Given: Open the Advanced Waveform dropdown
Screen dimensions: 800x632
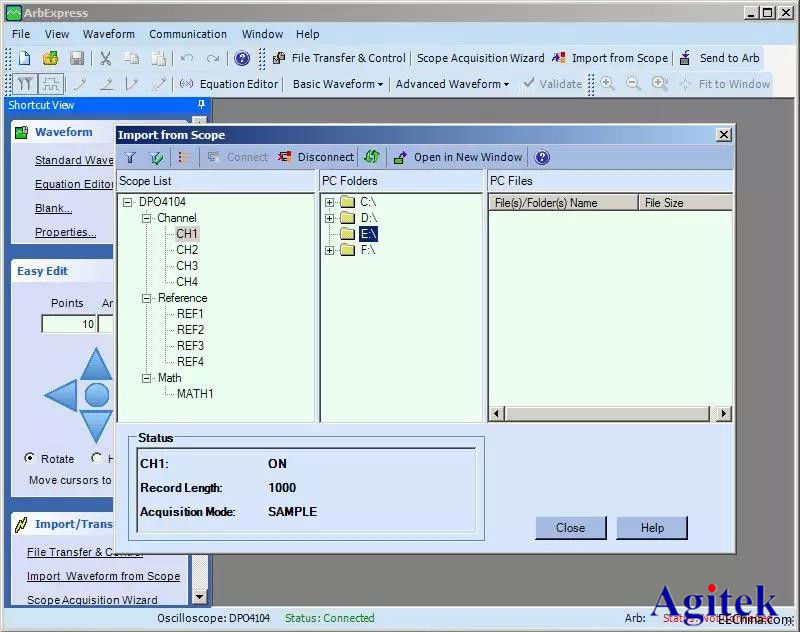Looking at the screenshot, I should click(453, 84).
